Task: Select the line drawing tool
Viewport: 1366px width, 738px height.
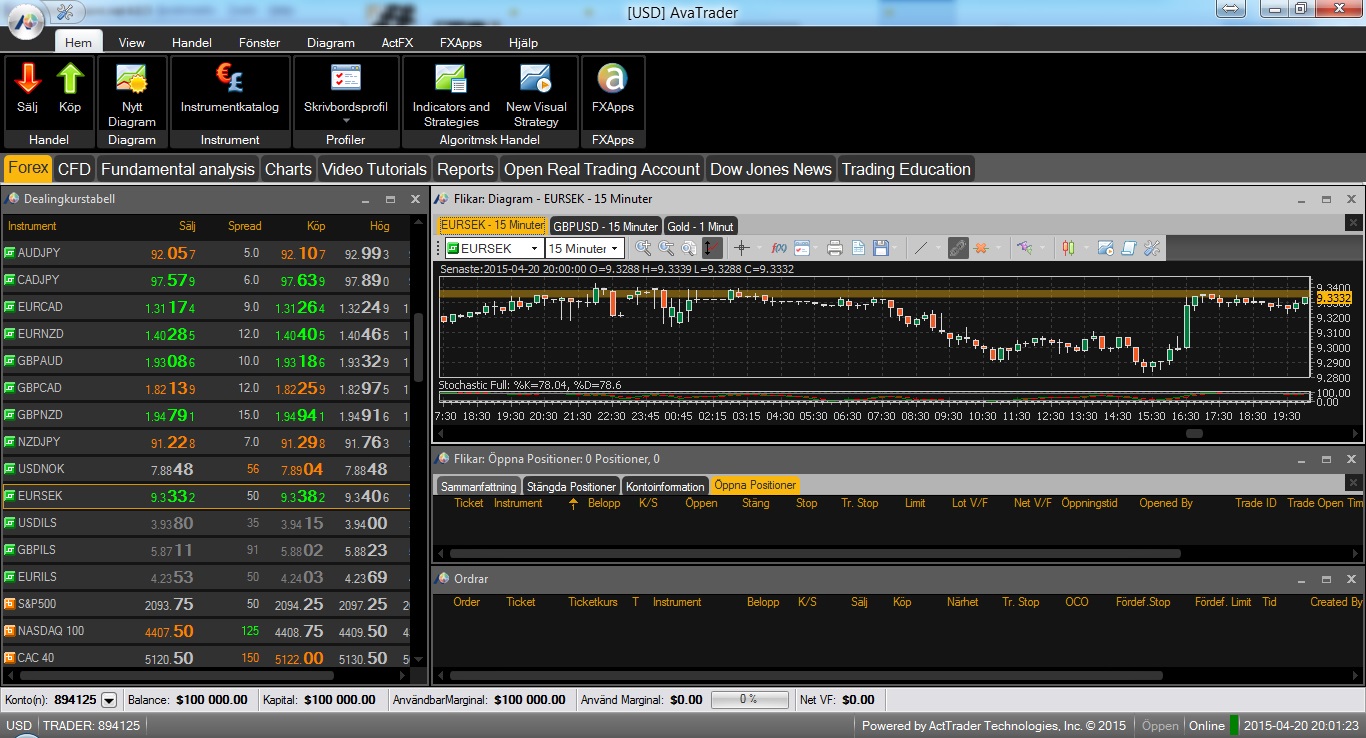Action: tap(921, 248)
